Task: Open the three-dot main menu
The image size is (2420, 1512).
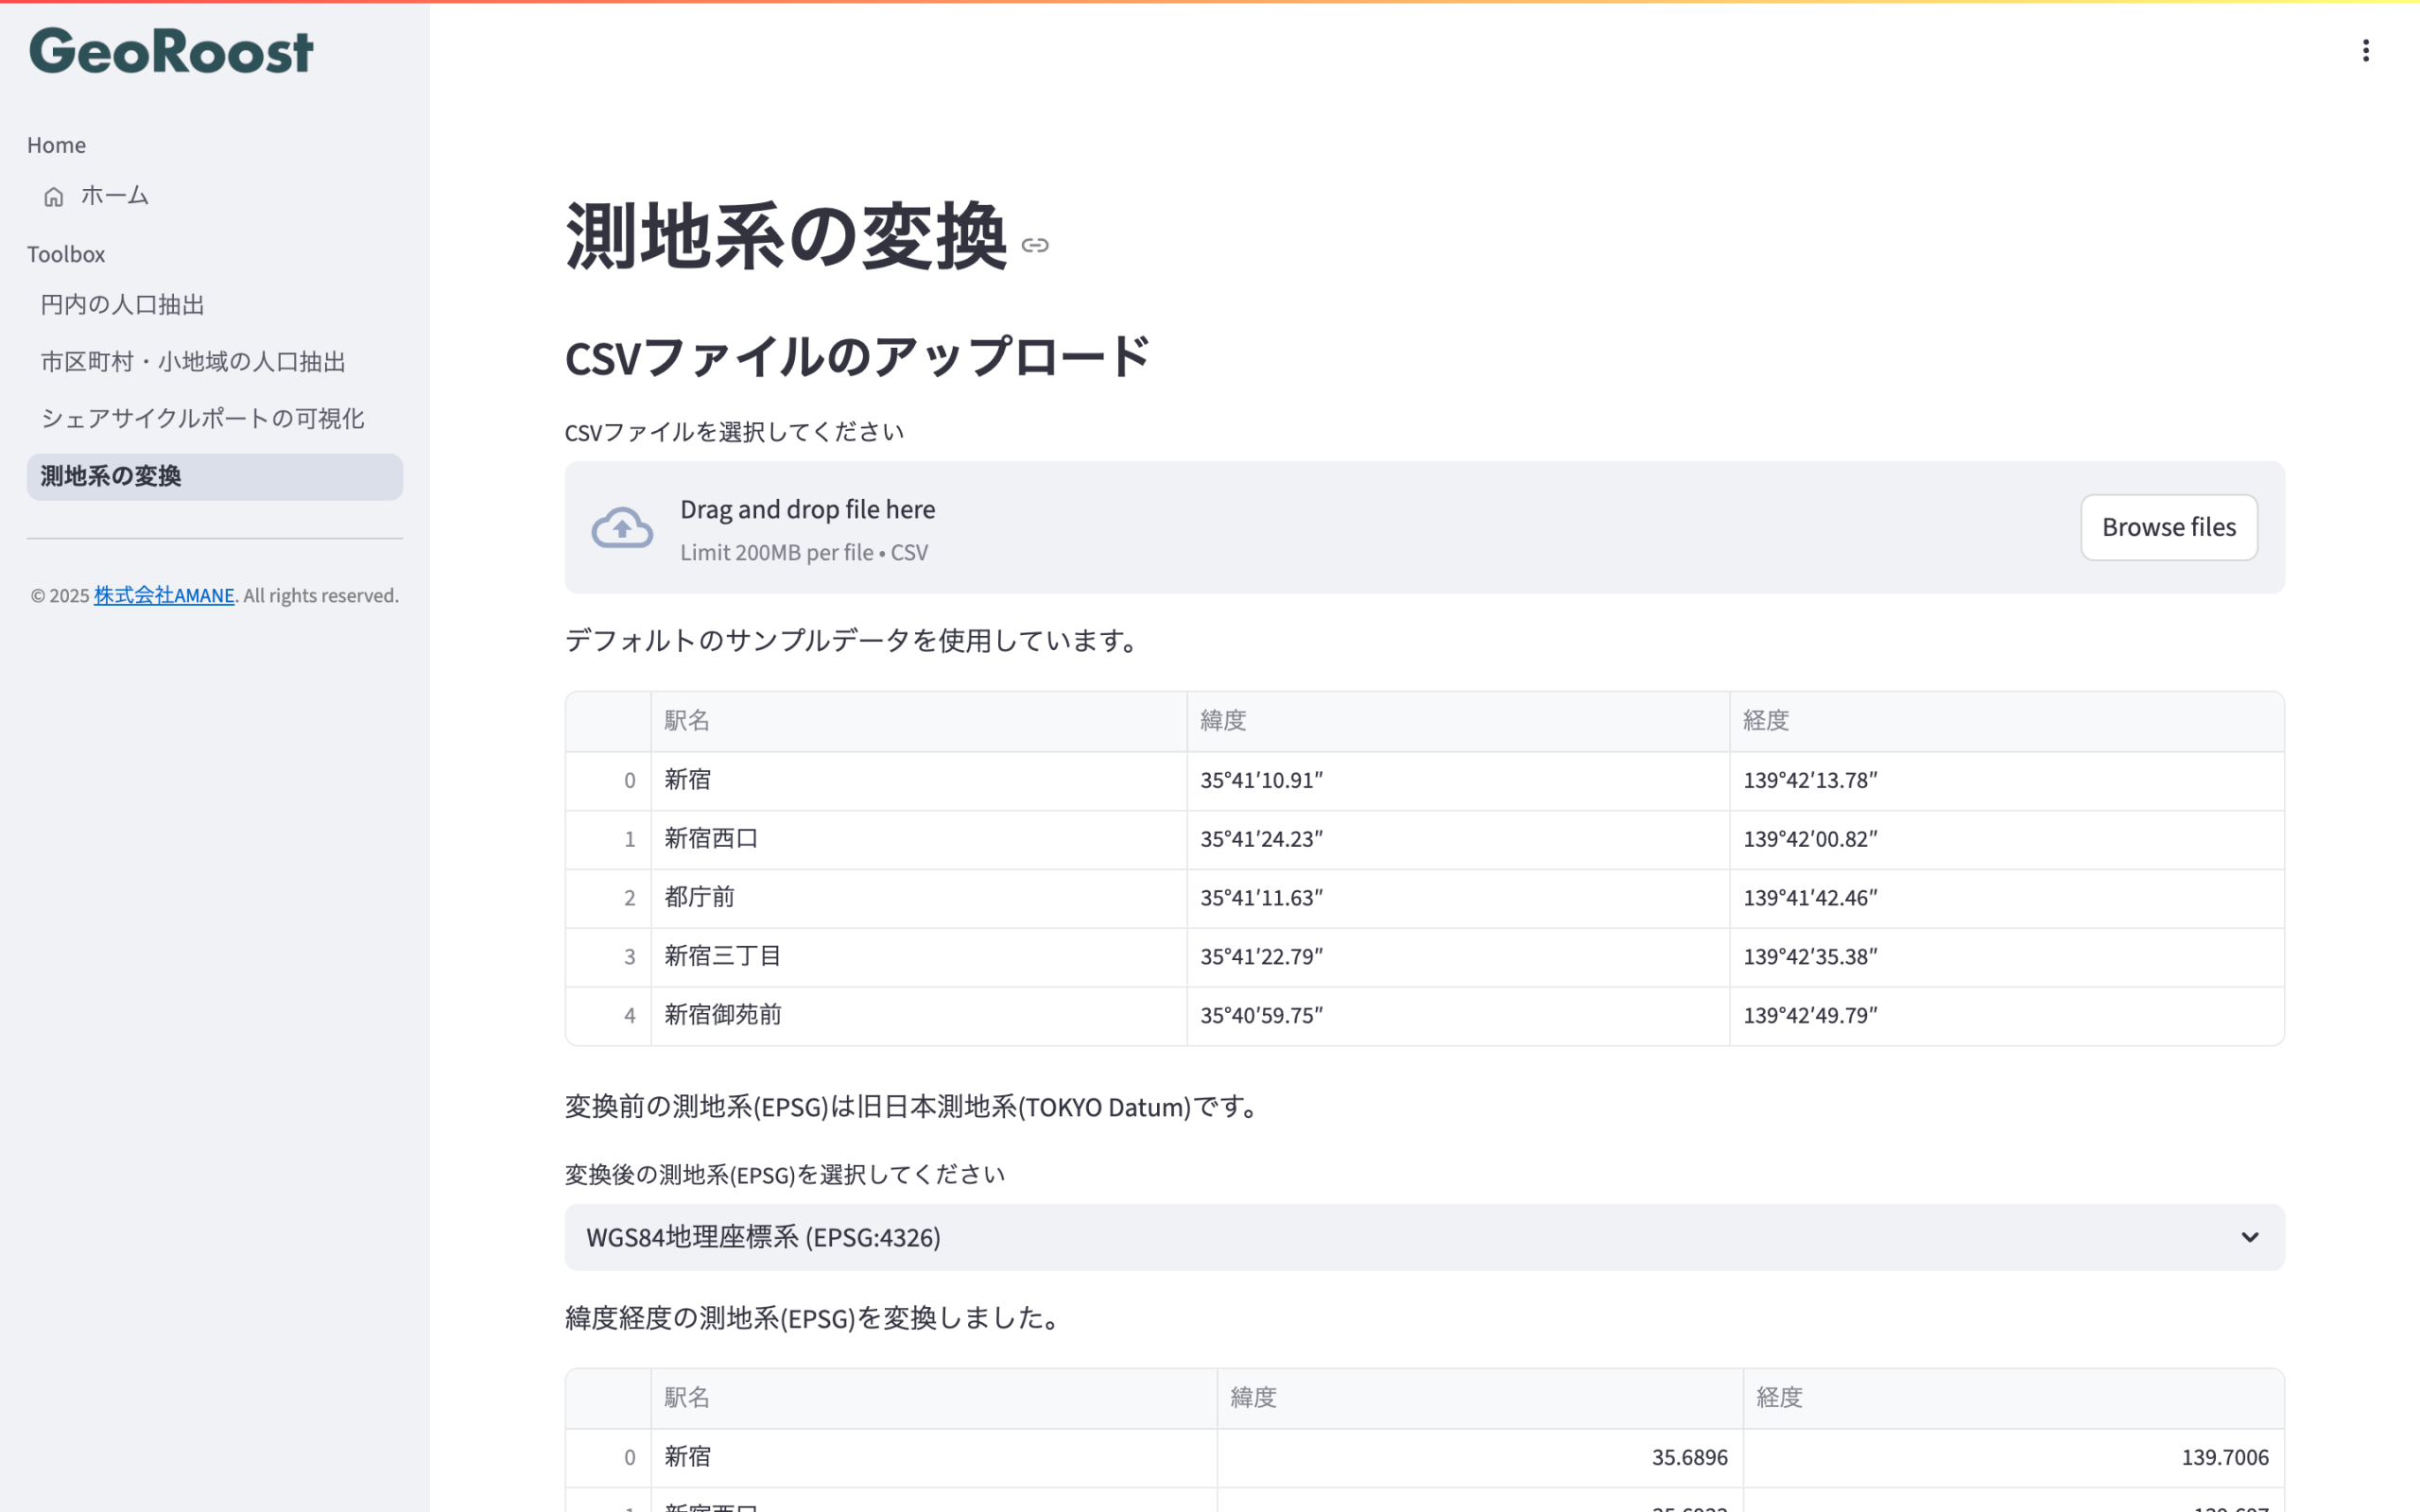Action: coord(2365,51)
